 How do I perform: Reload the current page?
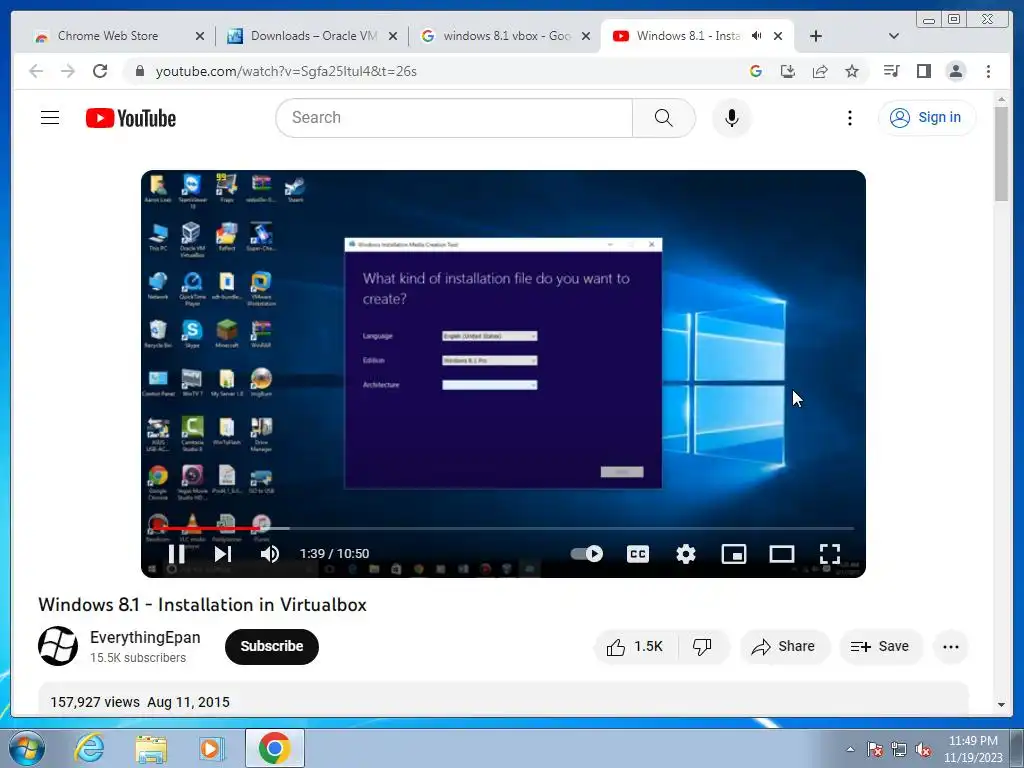tap(100, 71)
